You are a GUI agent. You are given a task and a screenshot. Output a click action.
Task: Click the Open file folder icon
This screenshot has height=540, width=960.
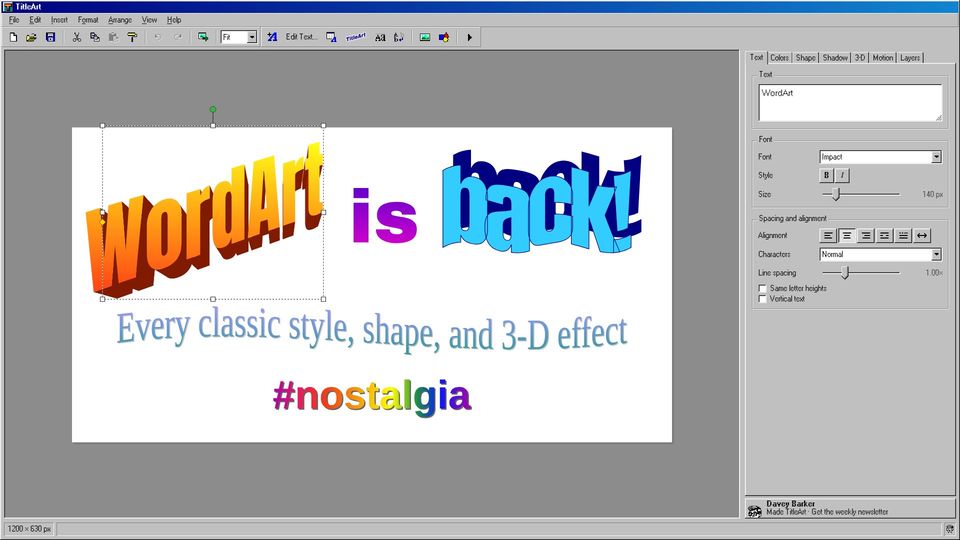(31, 37)
